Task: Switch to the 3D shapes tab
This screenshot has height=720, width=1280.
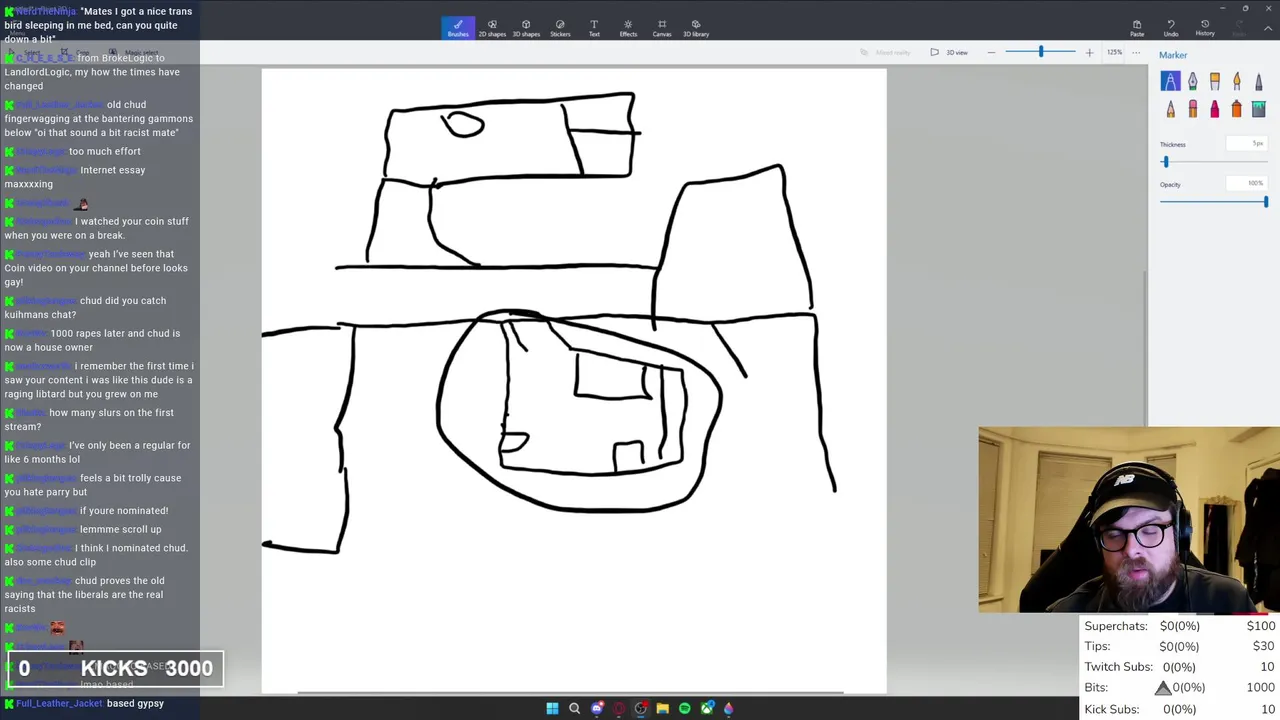Action: [526, 28]
